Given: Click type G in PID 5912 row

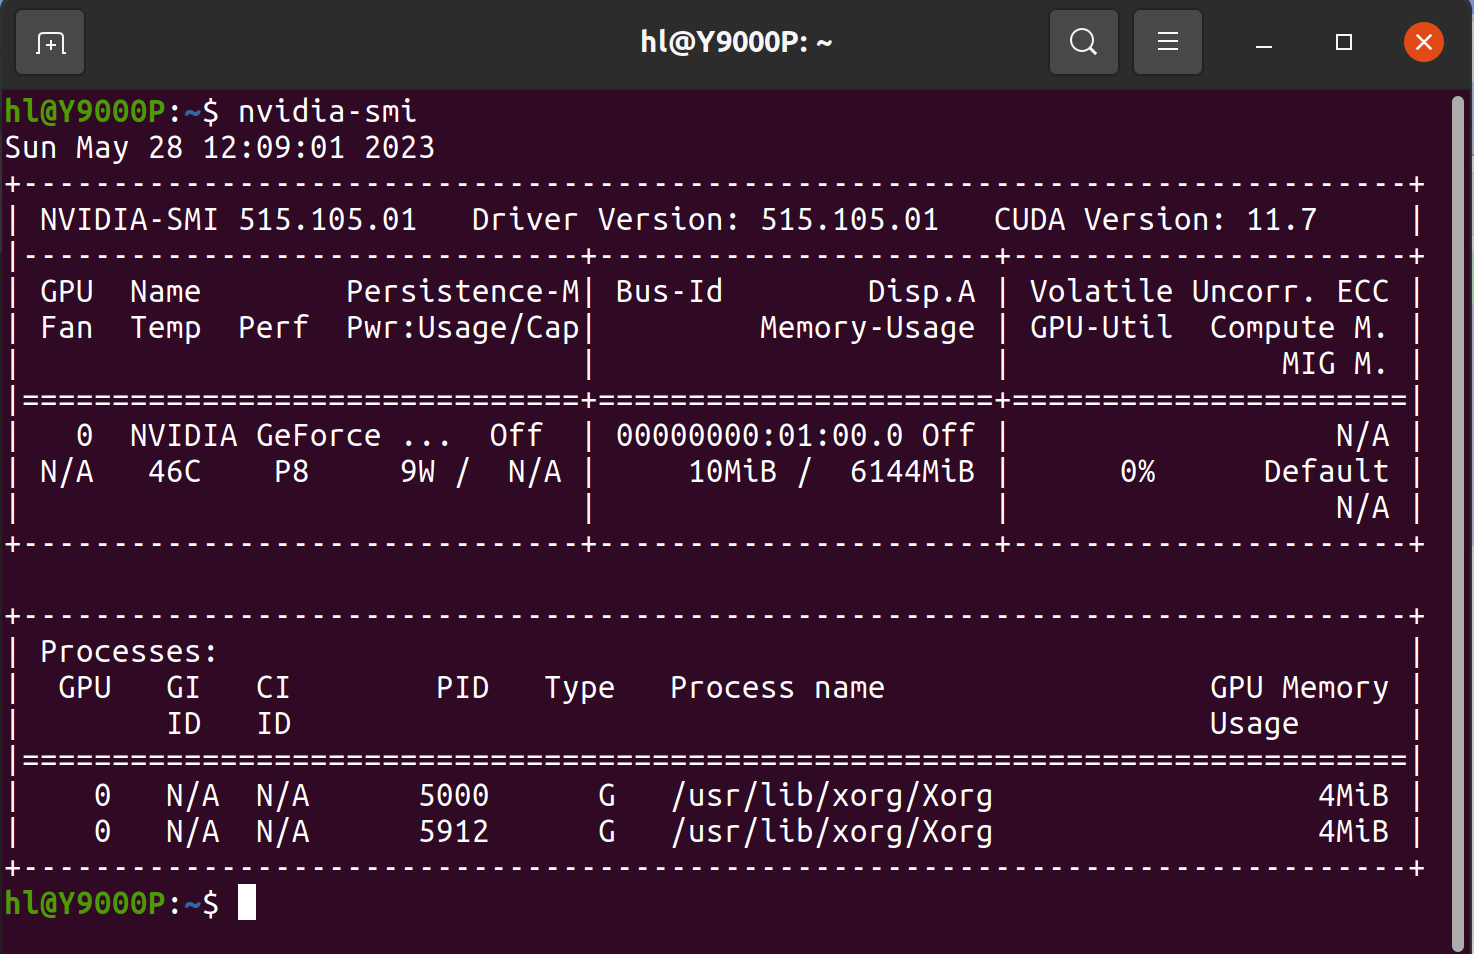Looking at the screenshot, I should (x=606, y=831).
